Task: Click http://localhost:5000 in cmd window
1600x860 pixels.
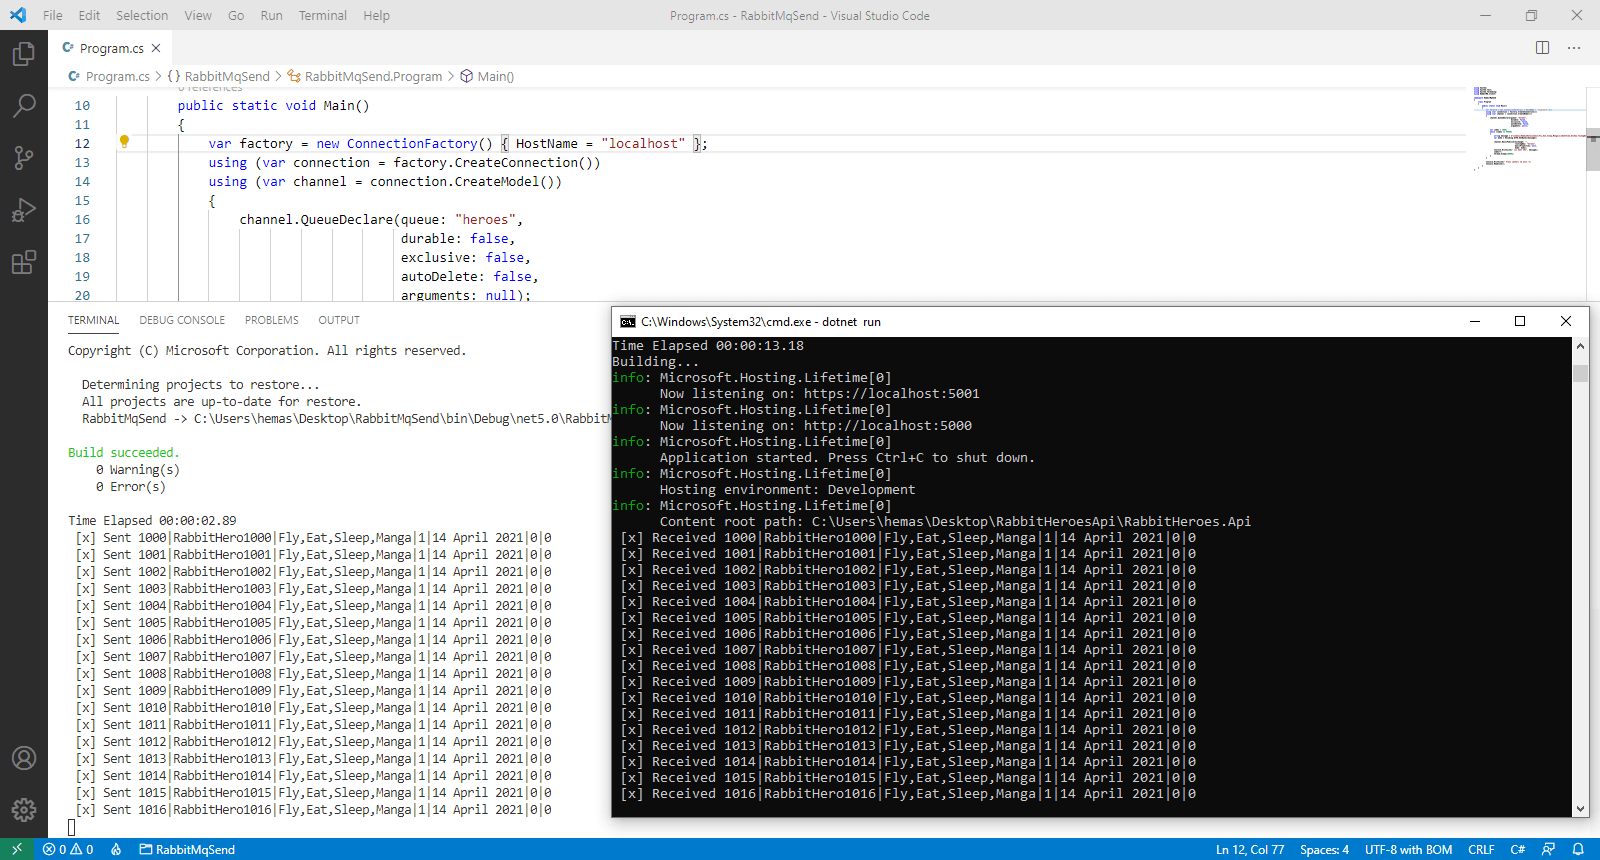Action: [888, 425]
